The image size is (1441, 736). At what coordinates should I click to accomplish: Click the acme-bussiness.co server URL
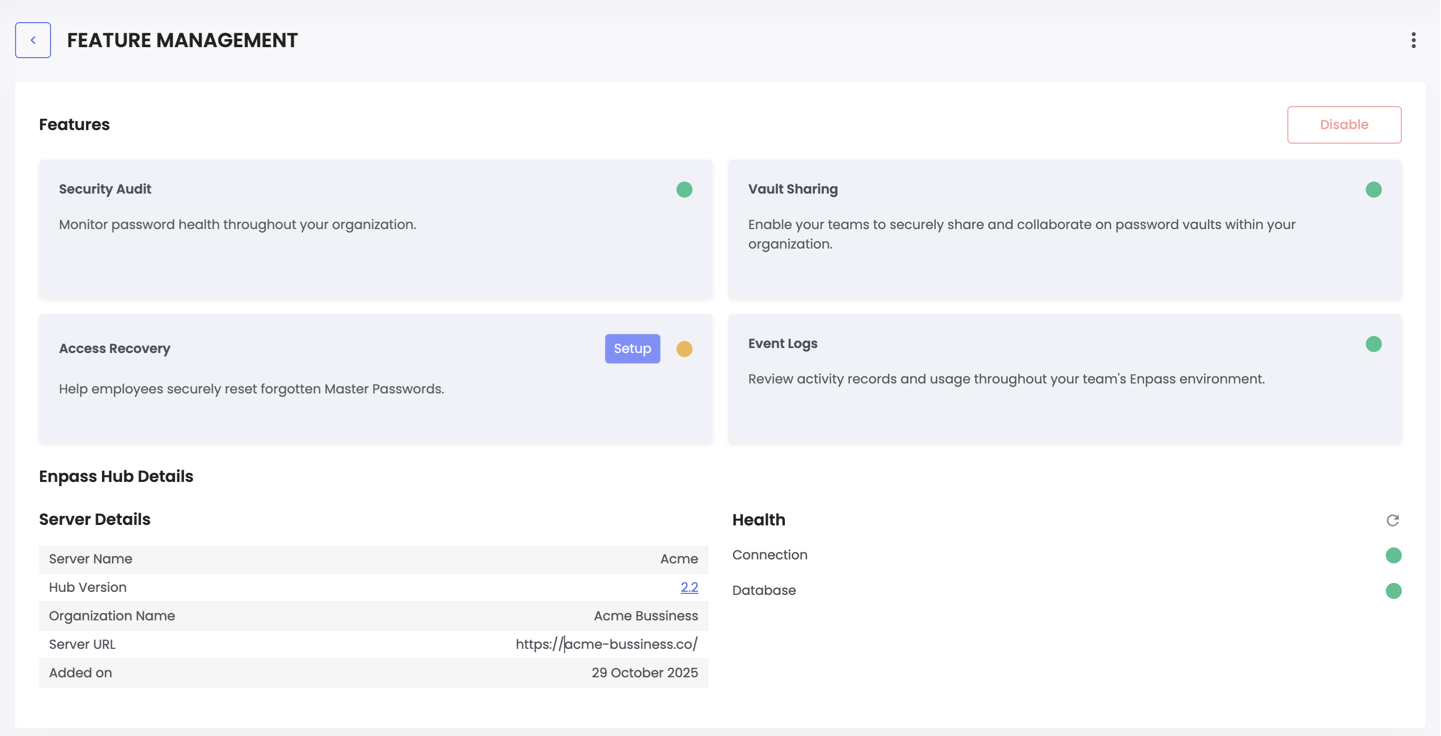point(606,643)
